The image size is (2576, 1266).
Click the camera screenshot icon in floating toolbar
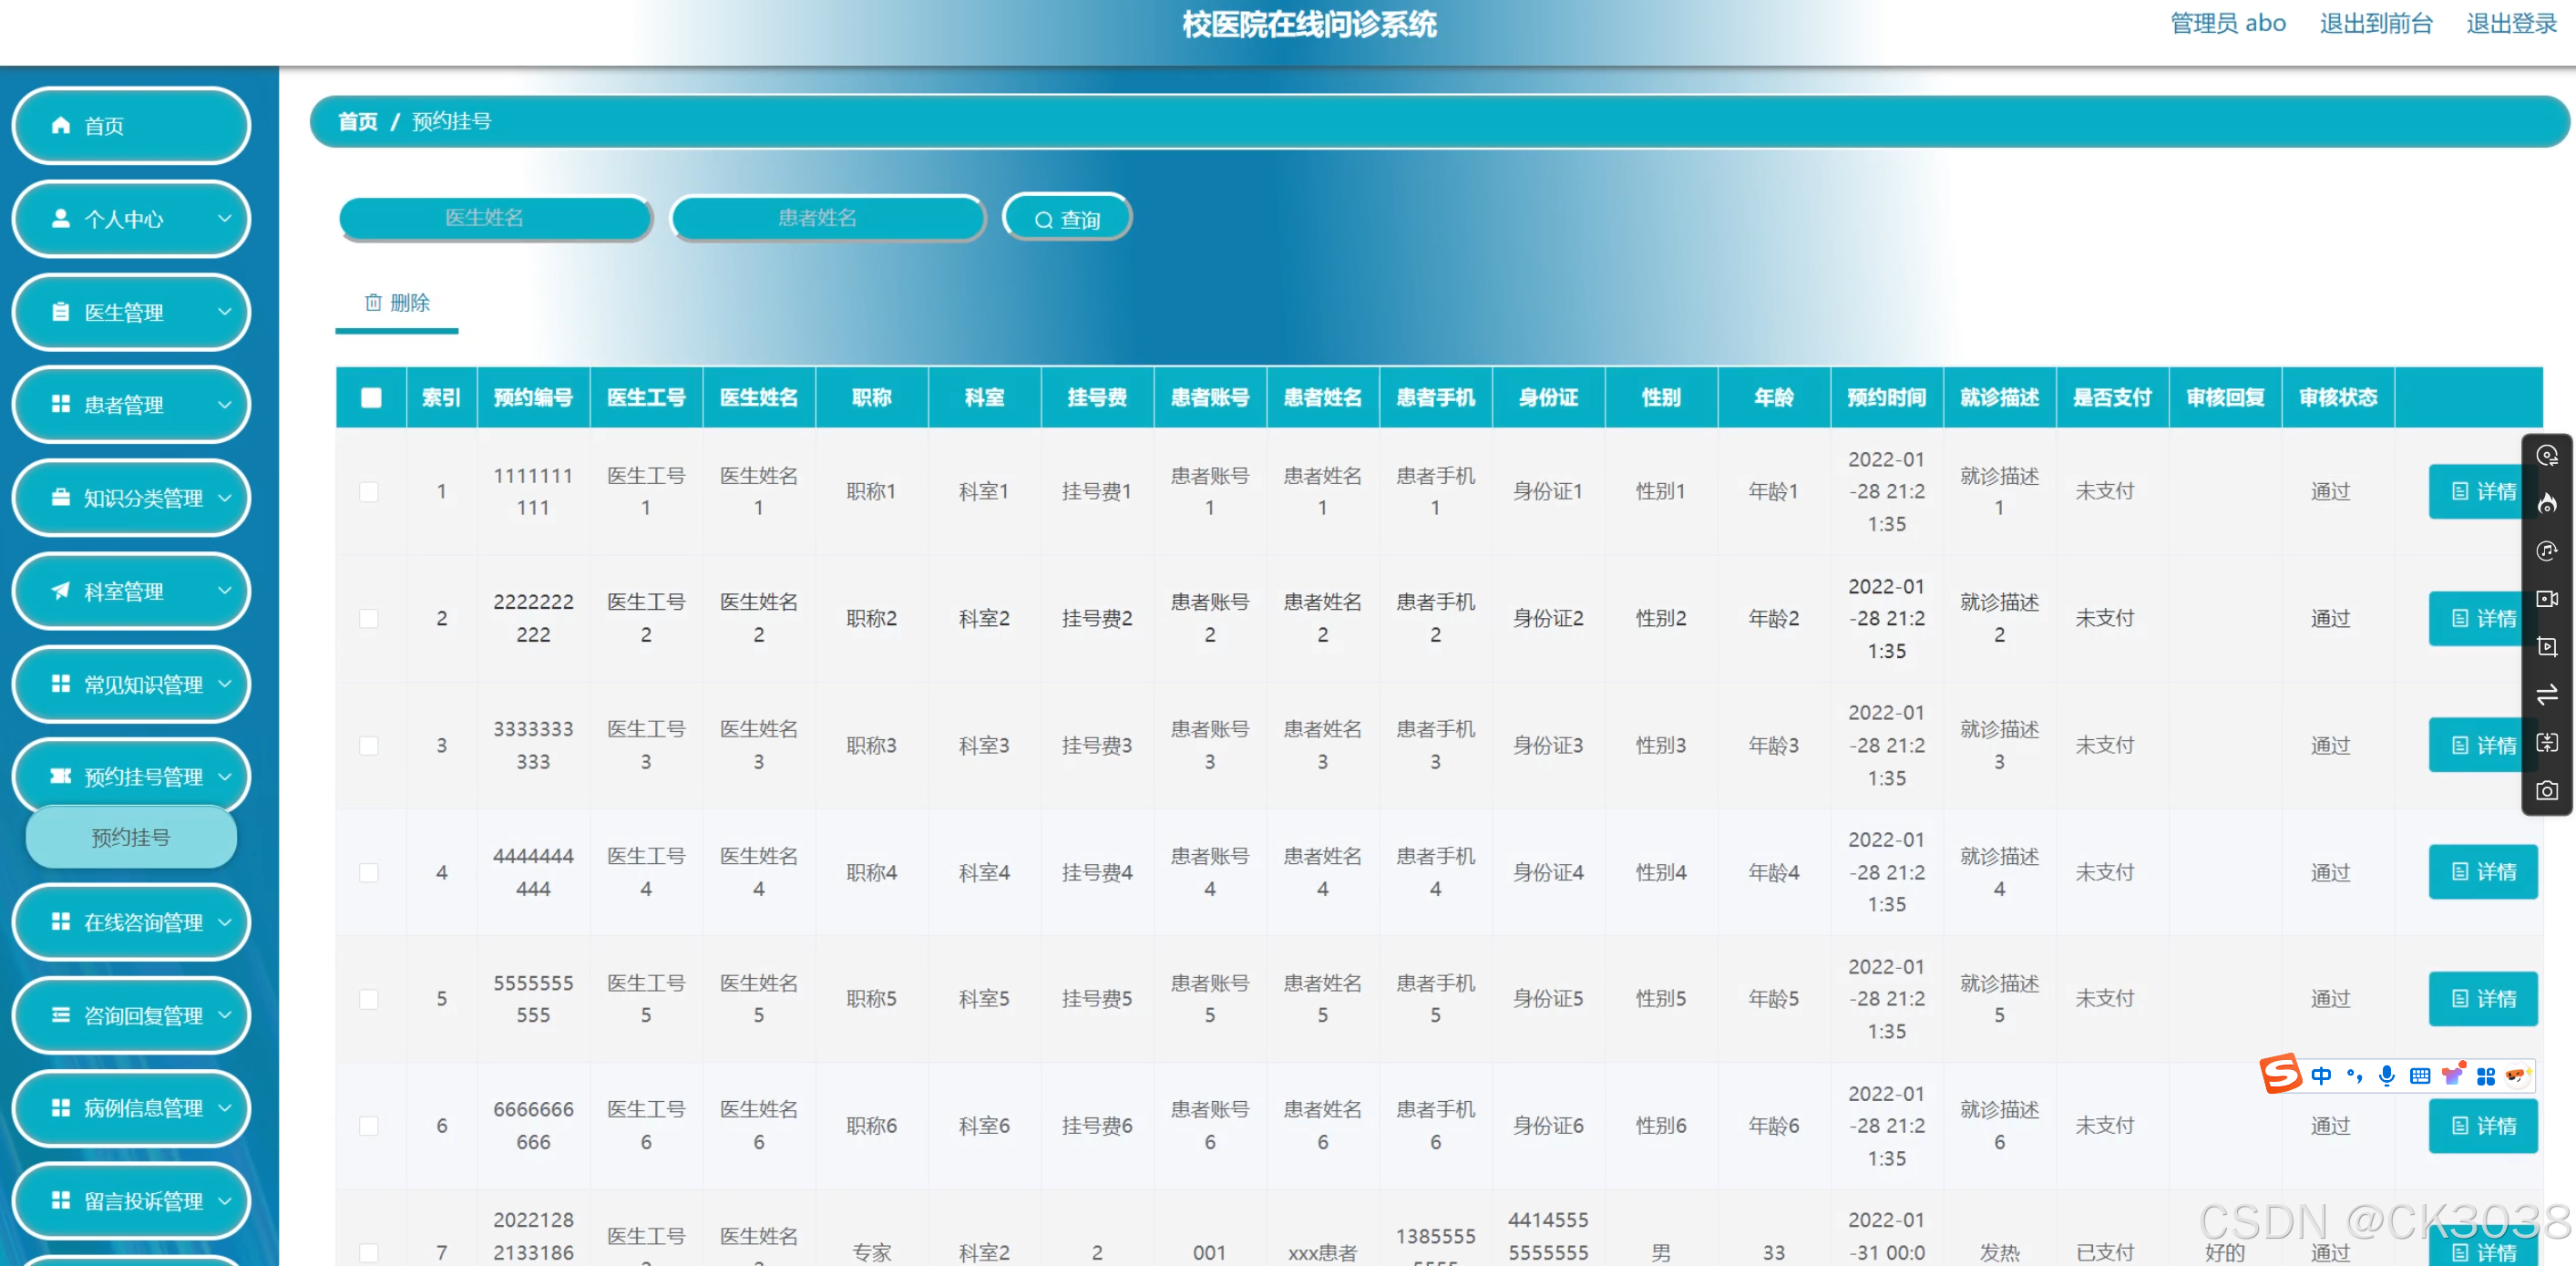(x=2547, y=790)
